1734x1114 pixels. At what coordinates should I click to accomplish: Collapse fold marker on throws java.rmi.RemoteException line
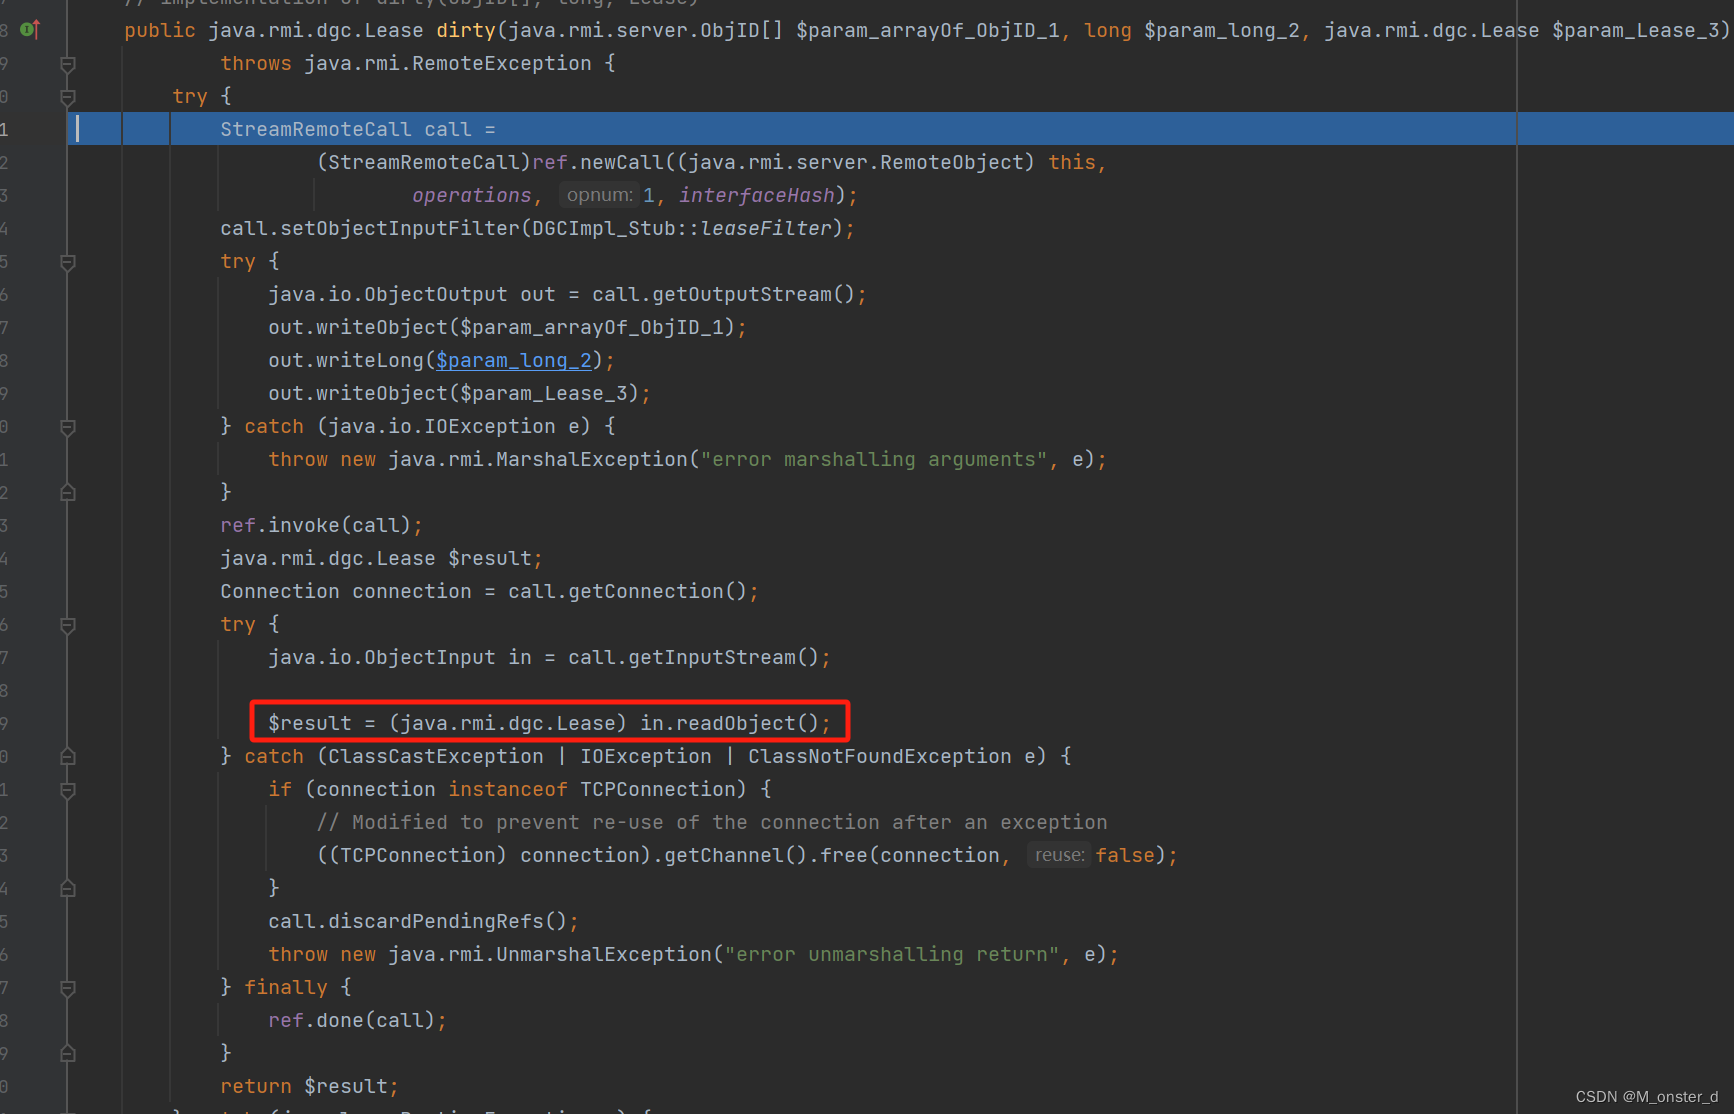click(x=68, y=64)
